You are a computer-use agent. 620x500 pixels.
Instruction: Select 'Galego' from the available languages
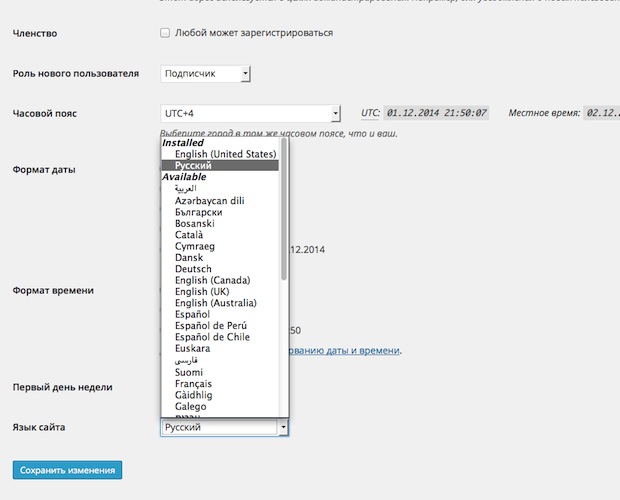click(191, 407)
